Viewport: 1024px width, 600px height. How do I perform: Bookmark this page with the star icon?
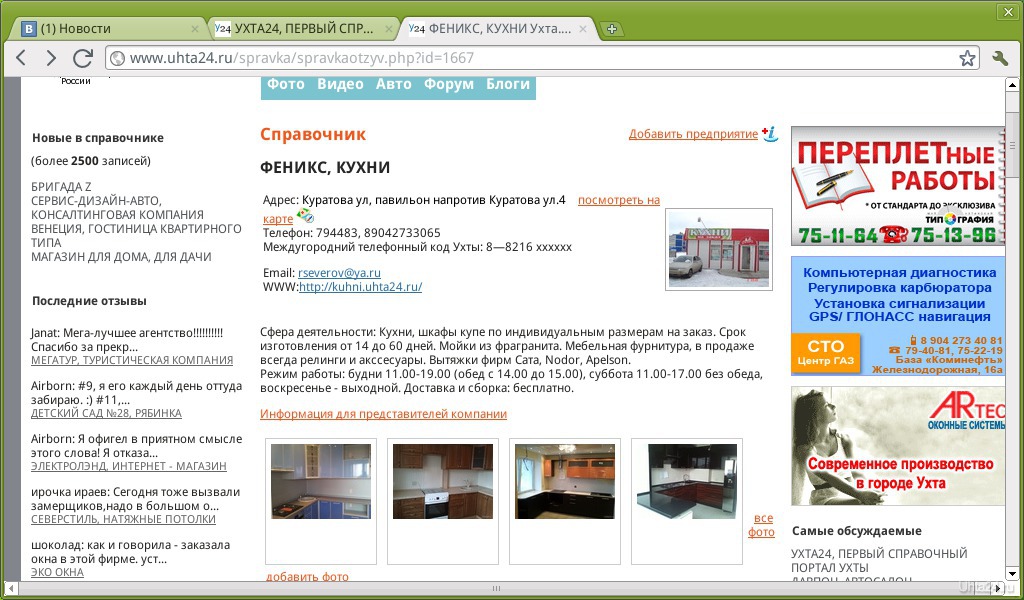coord(967,58)
